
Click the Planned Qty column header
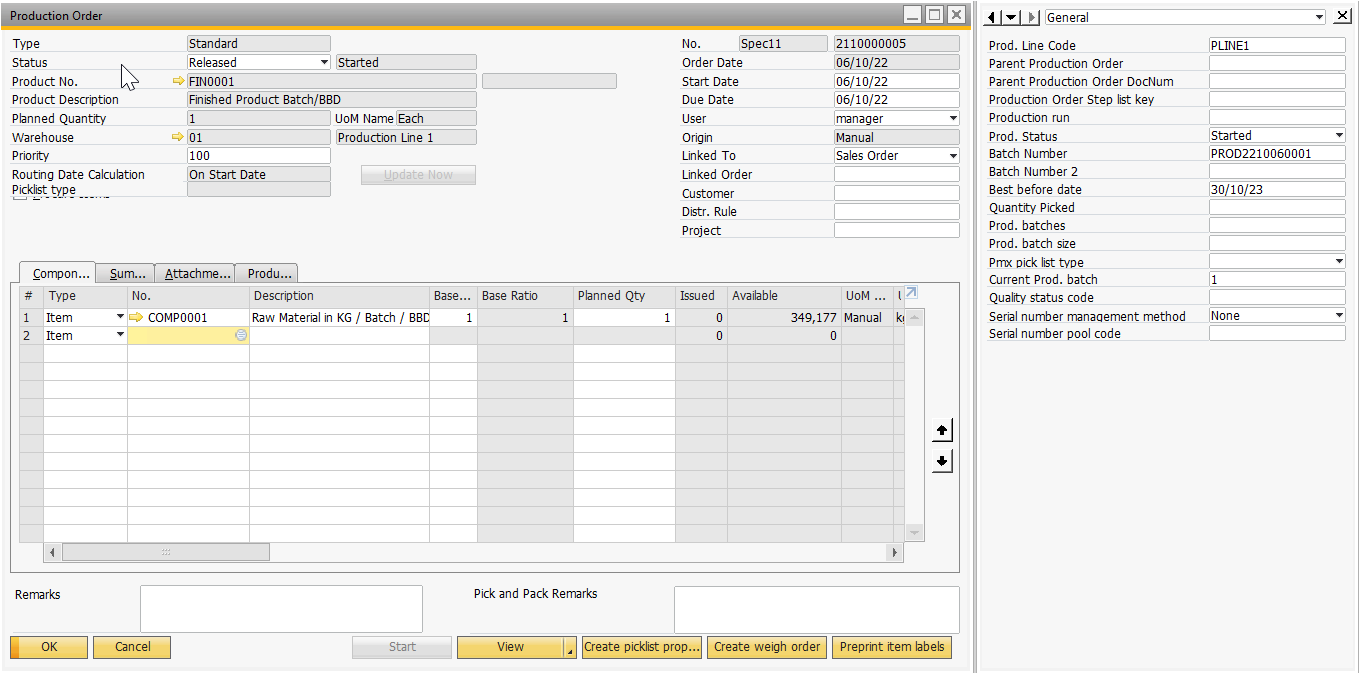625,296
